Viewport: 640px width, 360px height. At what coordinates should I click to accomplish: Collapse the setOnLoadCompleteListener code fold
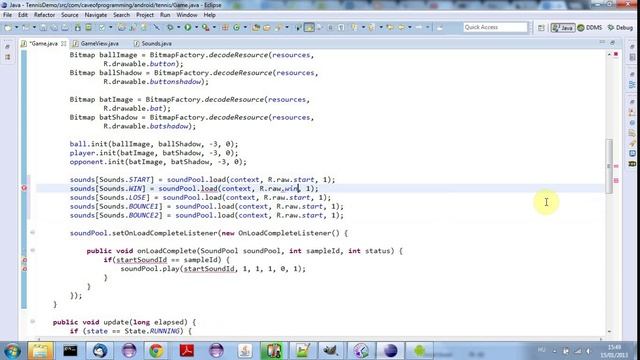coord(33,233)
